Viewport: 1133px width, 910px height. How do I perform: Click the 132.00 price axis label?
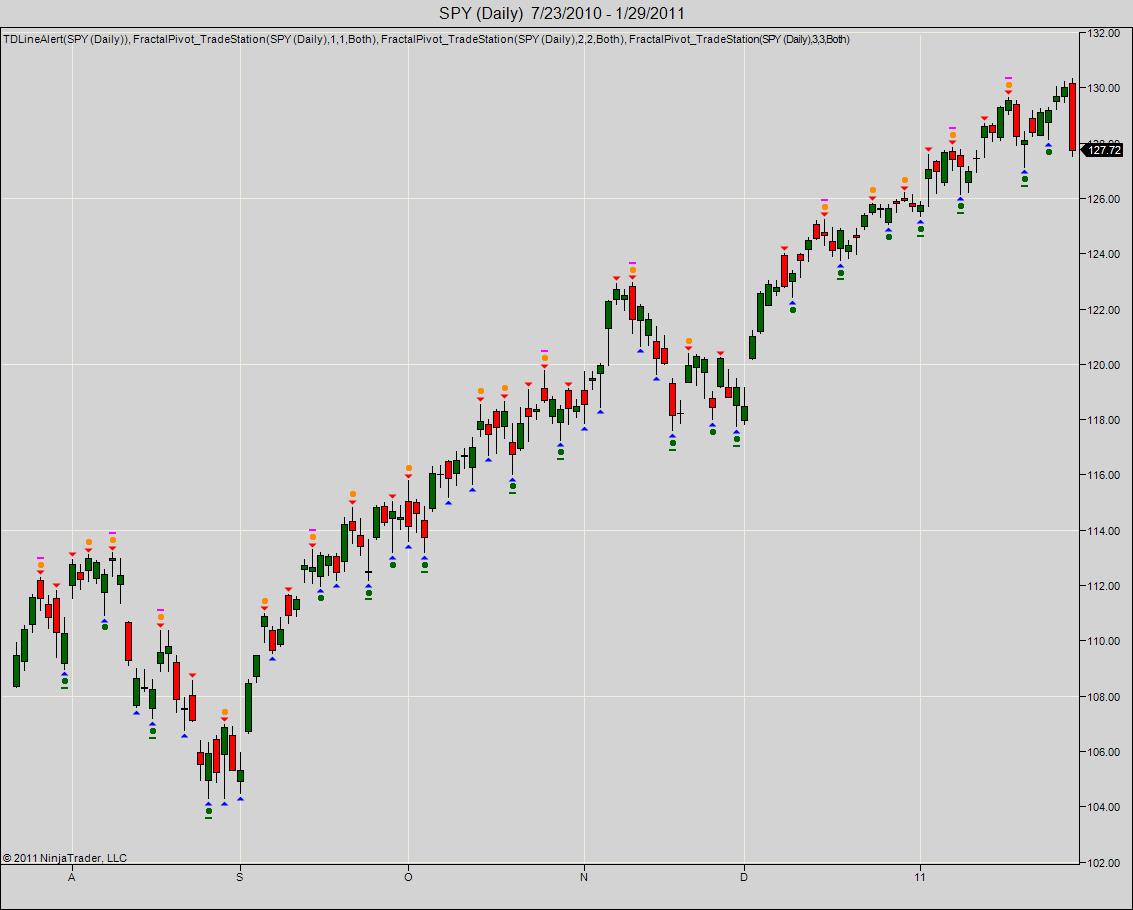coord(1104,33)
